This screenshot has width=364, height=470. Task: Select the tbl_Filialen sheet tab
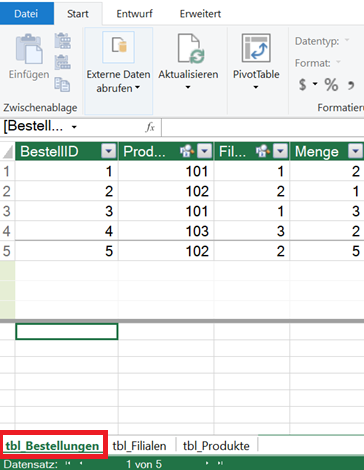(139, 446)
